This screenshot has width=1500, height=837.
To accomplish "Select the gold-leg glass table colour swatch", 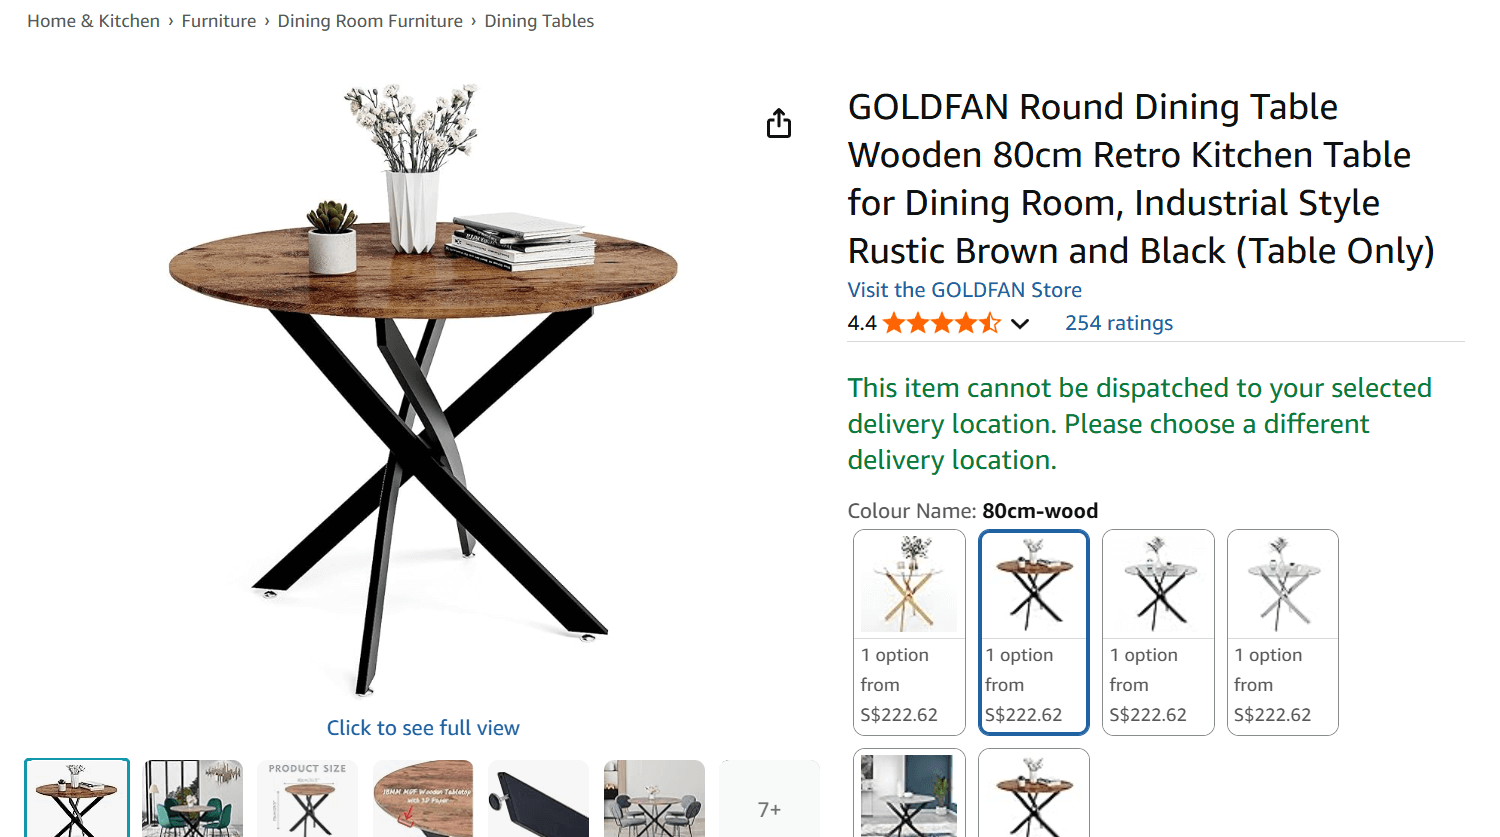I will coord(909,632).
